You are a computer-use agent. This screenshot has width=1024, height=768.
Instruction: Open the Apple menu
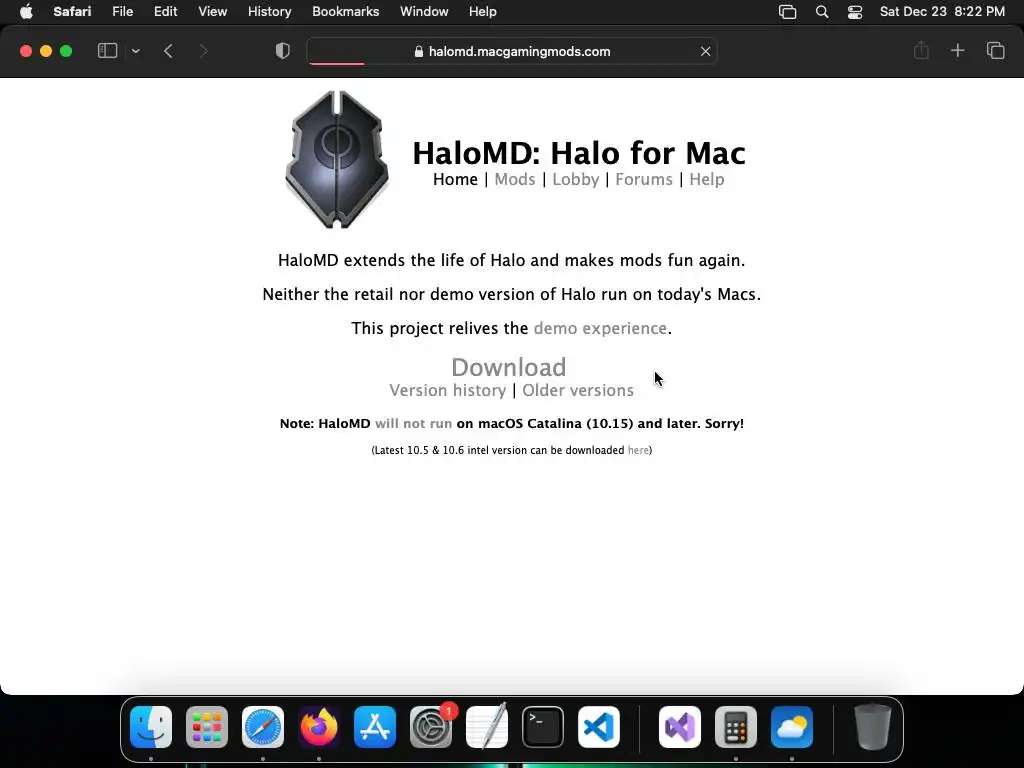(26, 12)
